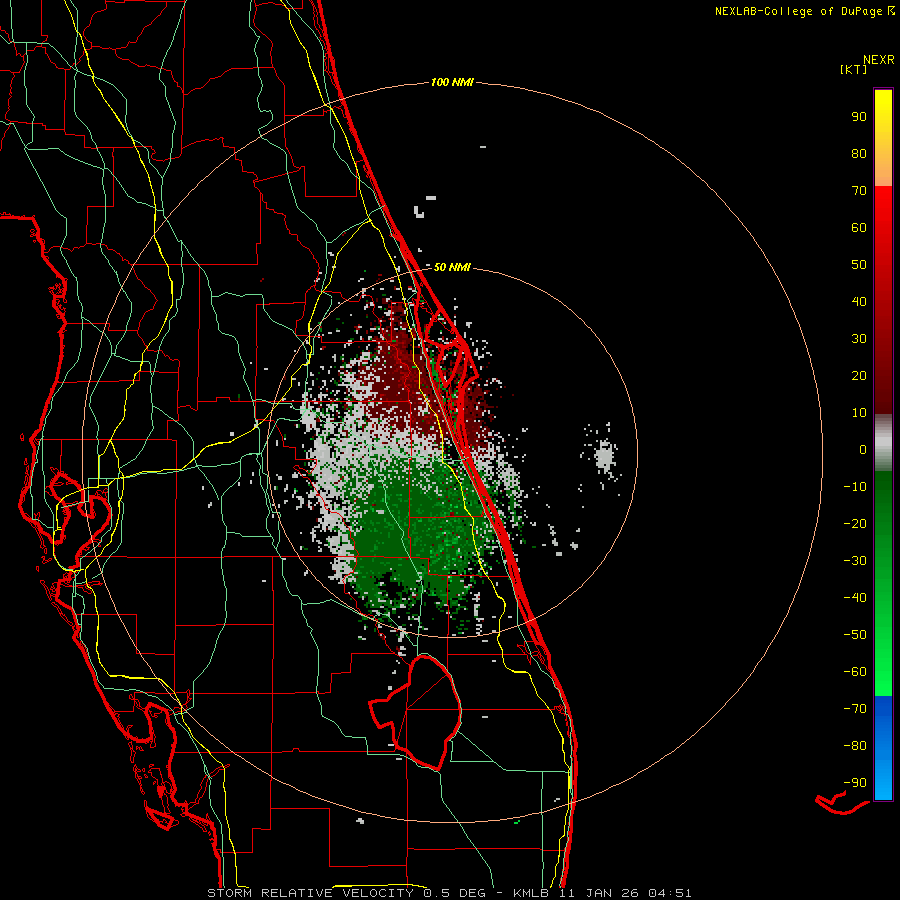Click the NEXLAB-College of DuPage header text
The height and width of the screenshot is (900, 900).
[798, 11]
